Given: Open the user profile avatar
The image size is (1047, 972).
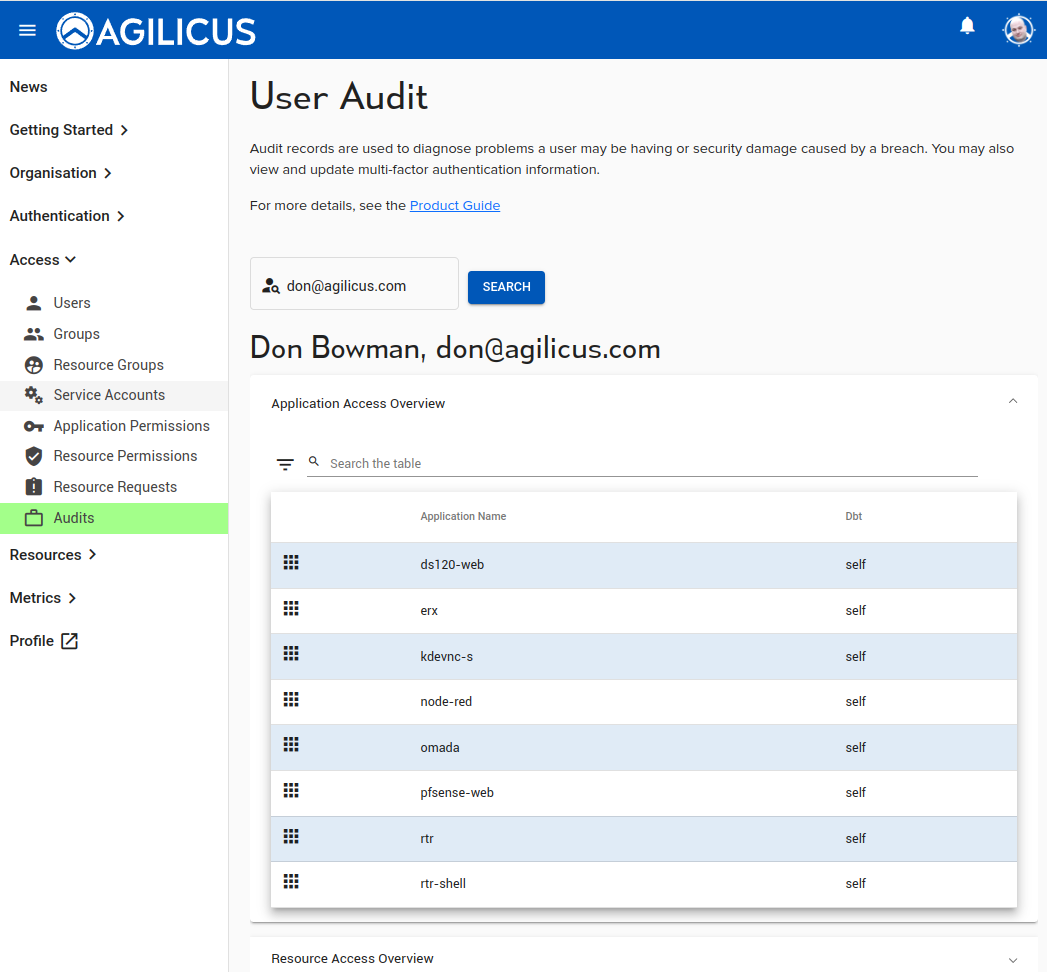Looking at the screenshot, I should pyautogui.click(x=1018, y=30).
